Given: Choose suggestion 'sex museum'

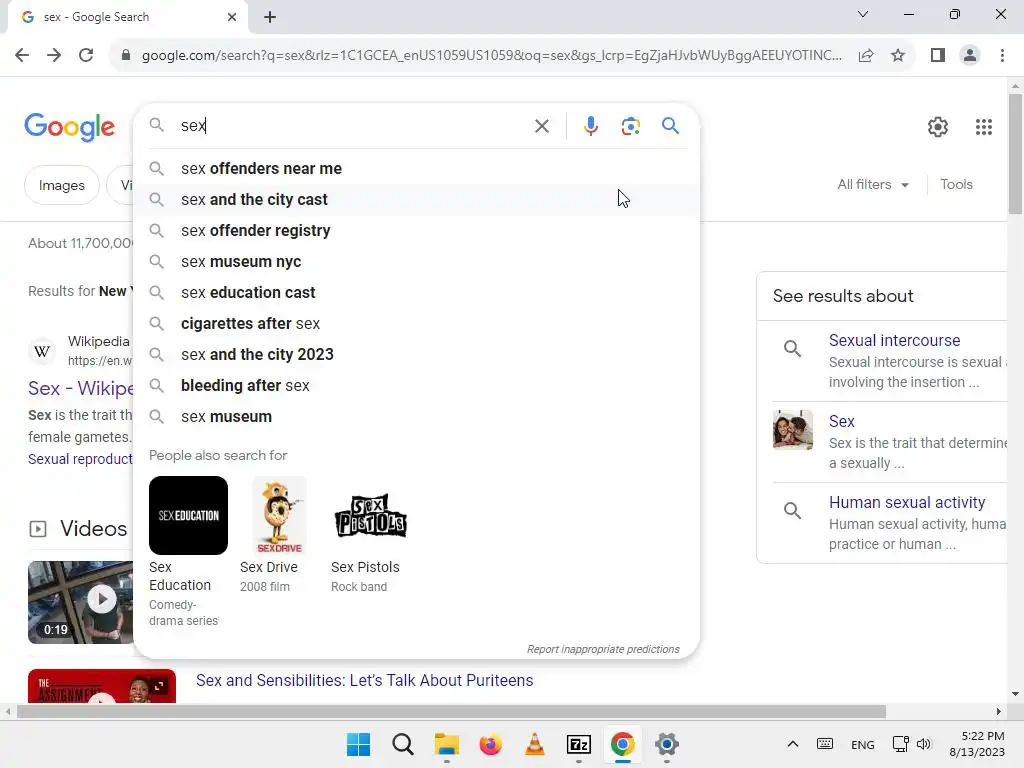Looking at the screenshot, I should point(416,417).
